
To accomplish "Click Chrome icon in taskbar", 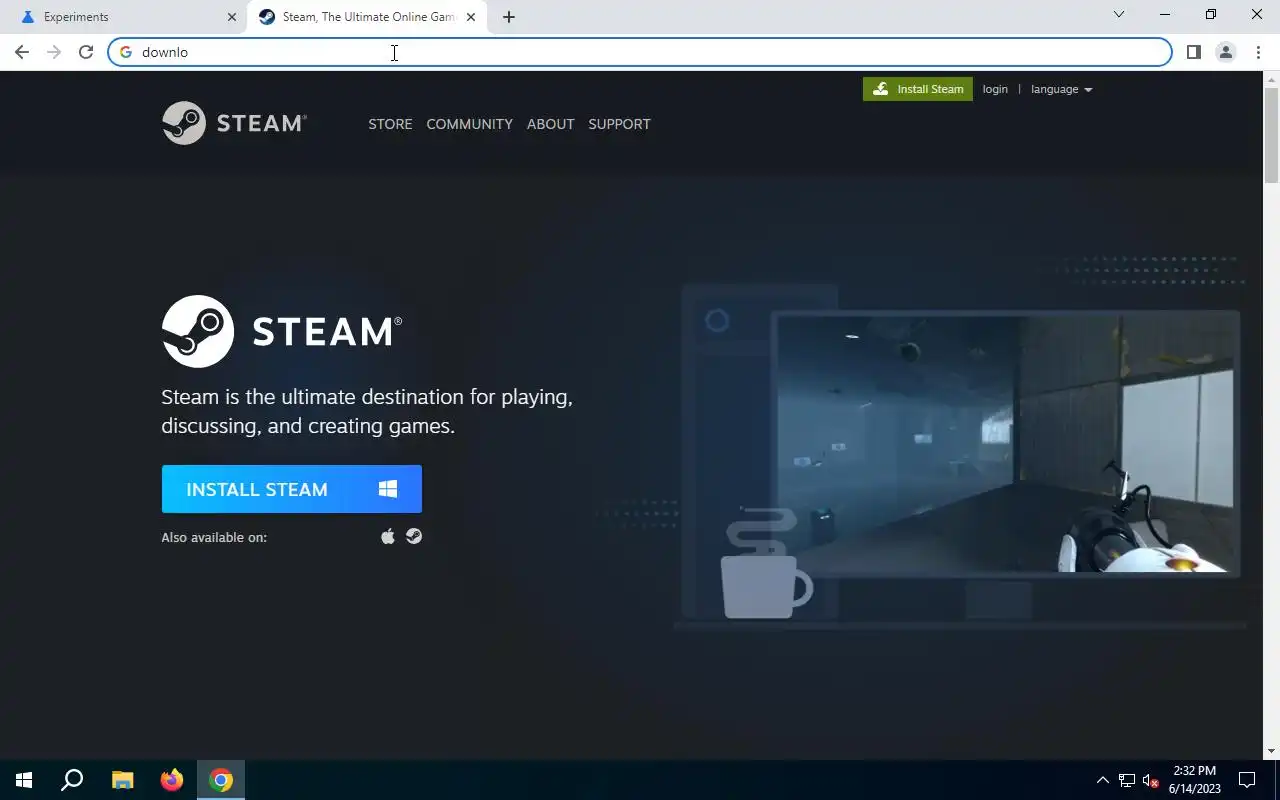I will (x=221, y=780).
